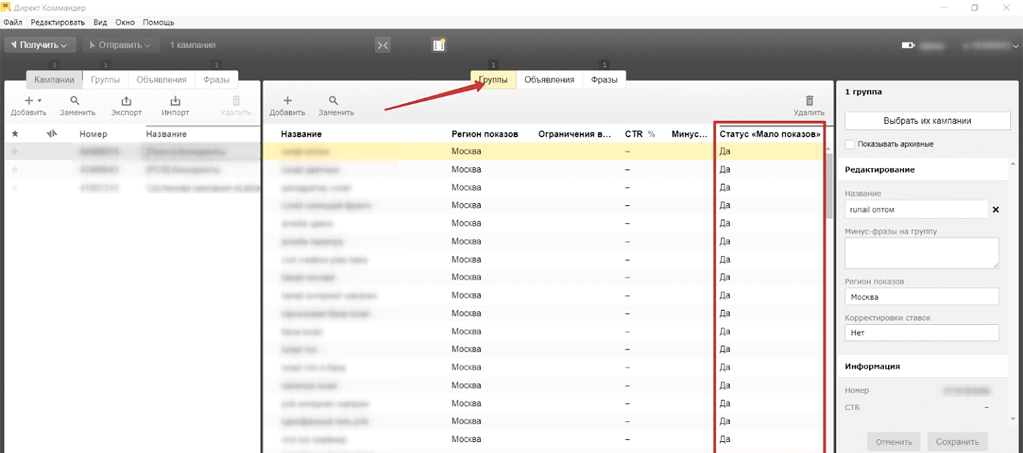Enable the Показывать архивные checkbox

[x=850, y=145]
